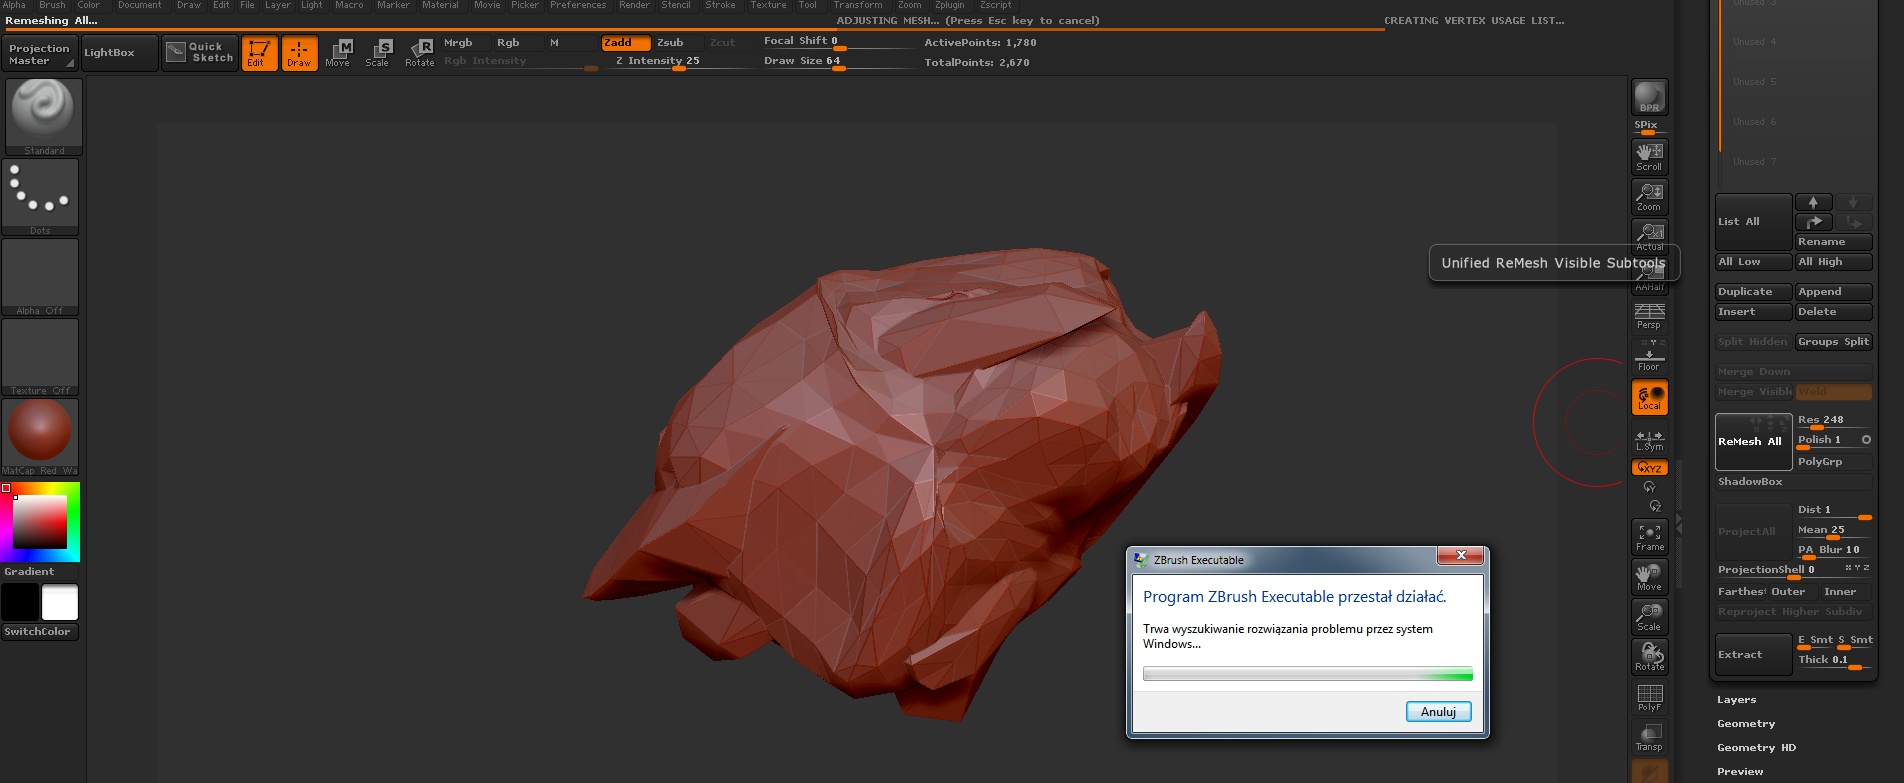
Task: Toggle XYZ rotation mode
Action: point(1649,467)
